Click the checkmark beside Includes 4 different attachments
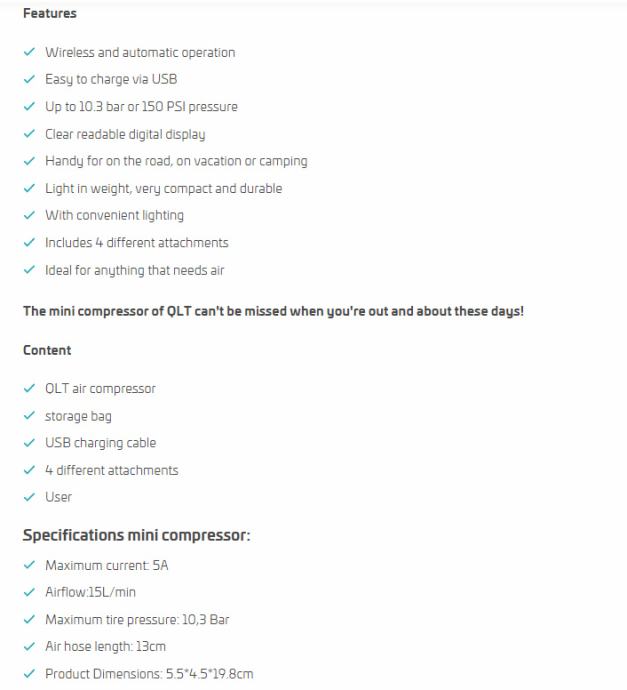 pyautogui.click(x=29, y=242)
